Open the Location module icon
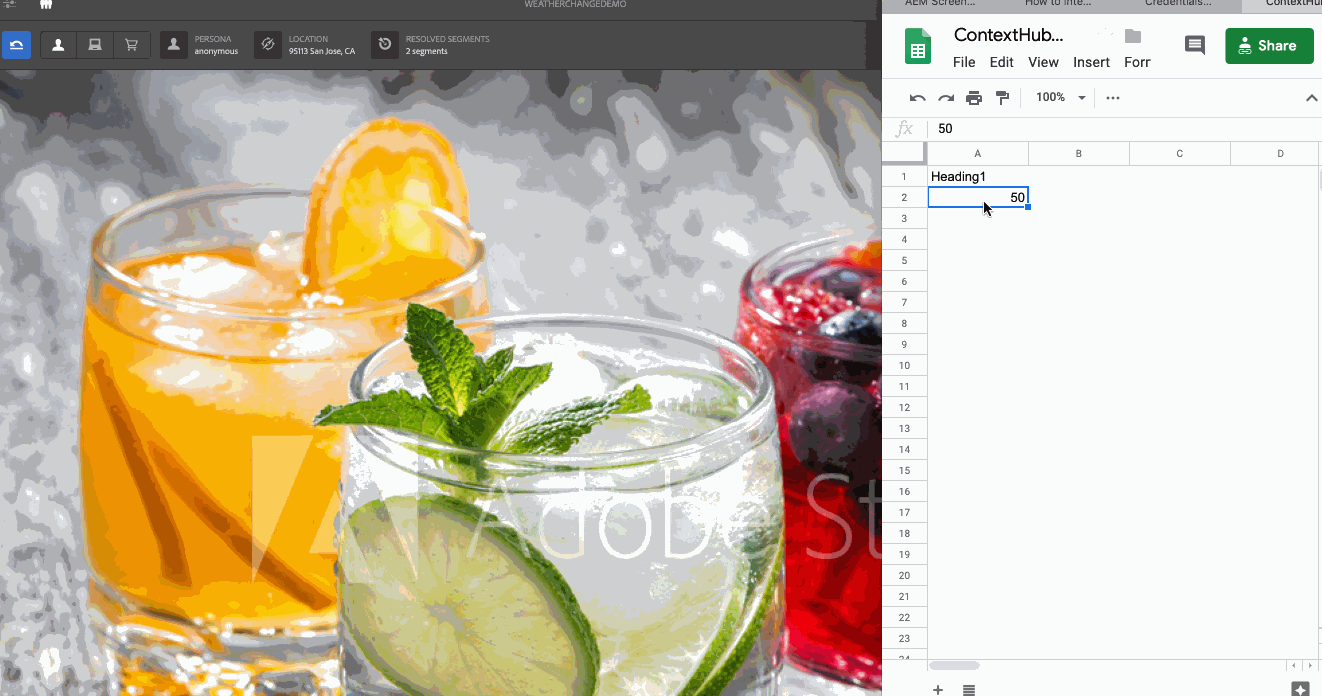This screenshot has width=1322, height=696. click(x=268, y=45)
